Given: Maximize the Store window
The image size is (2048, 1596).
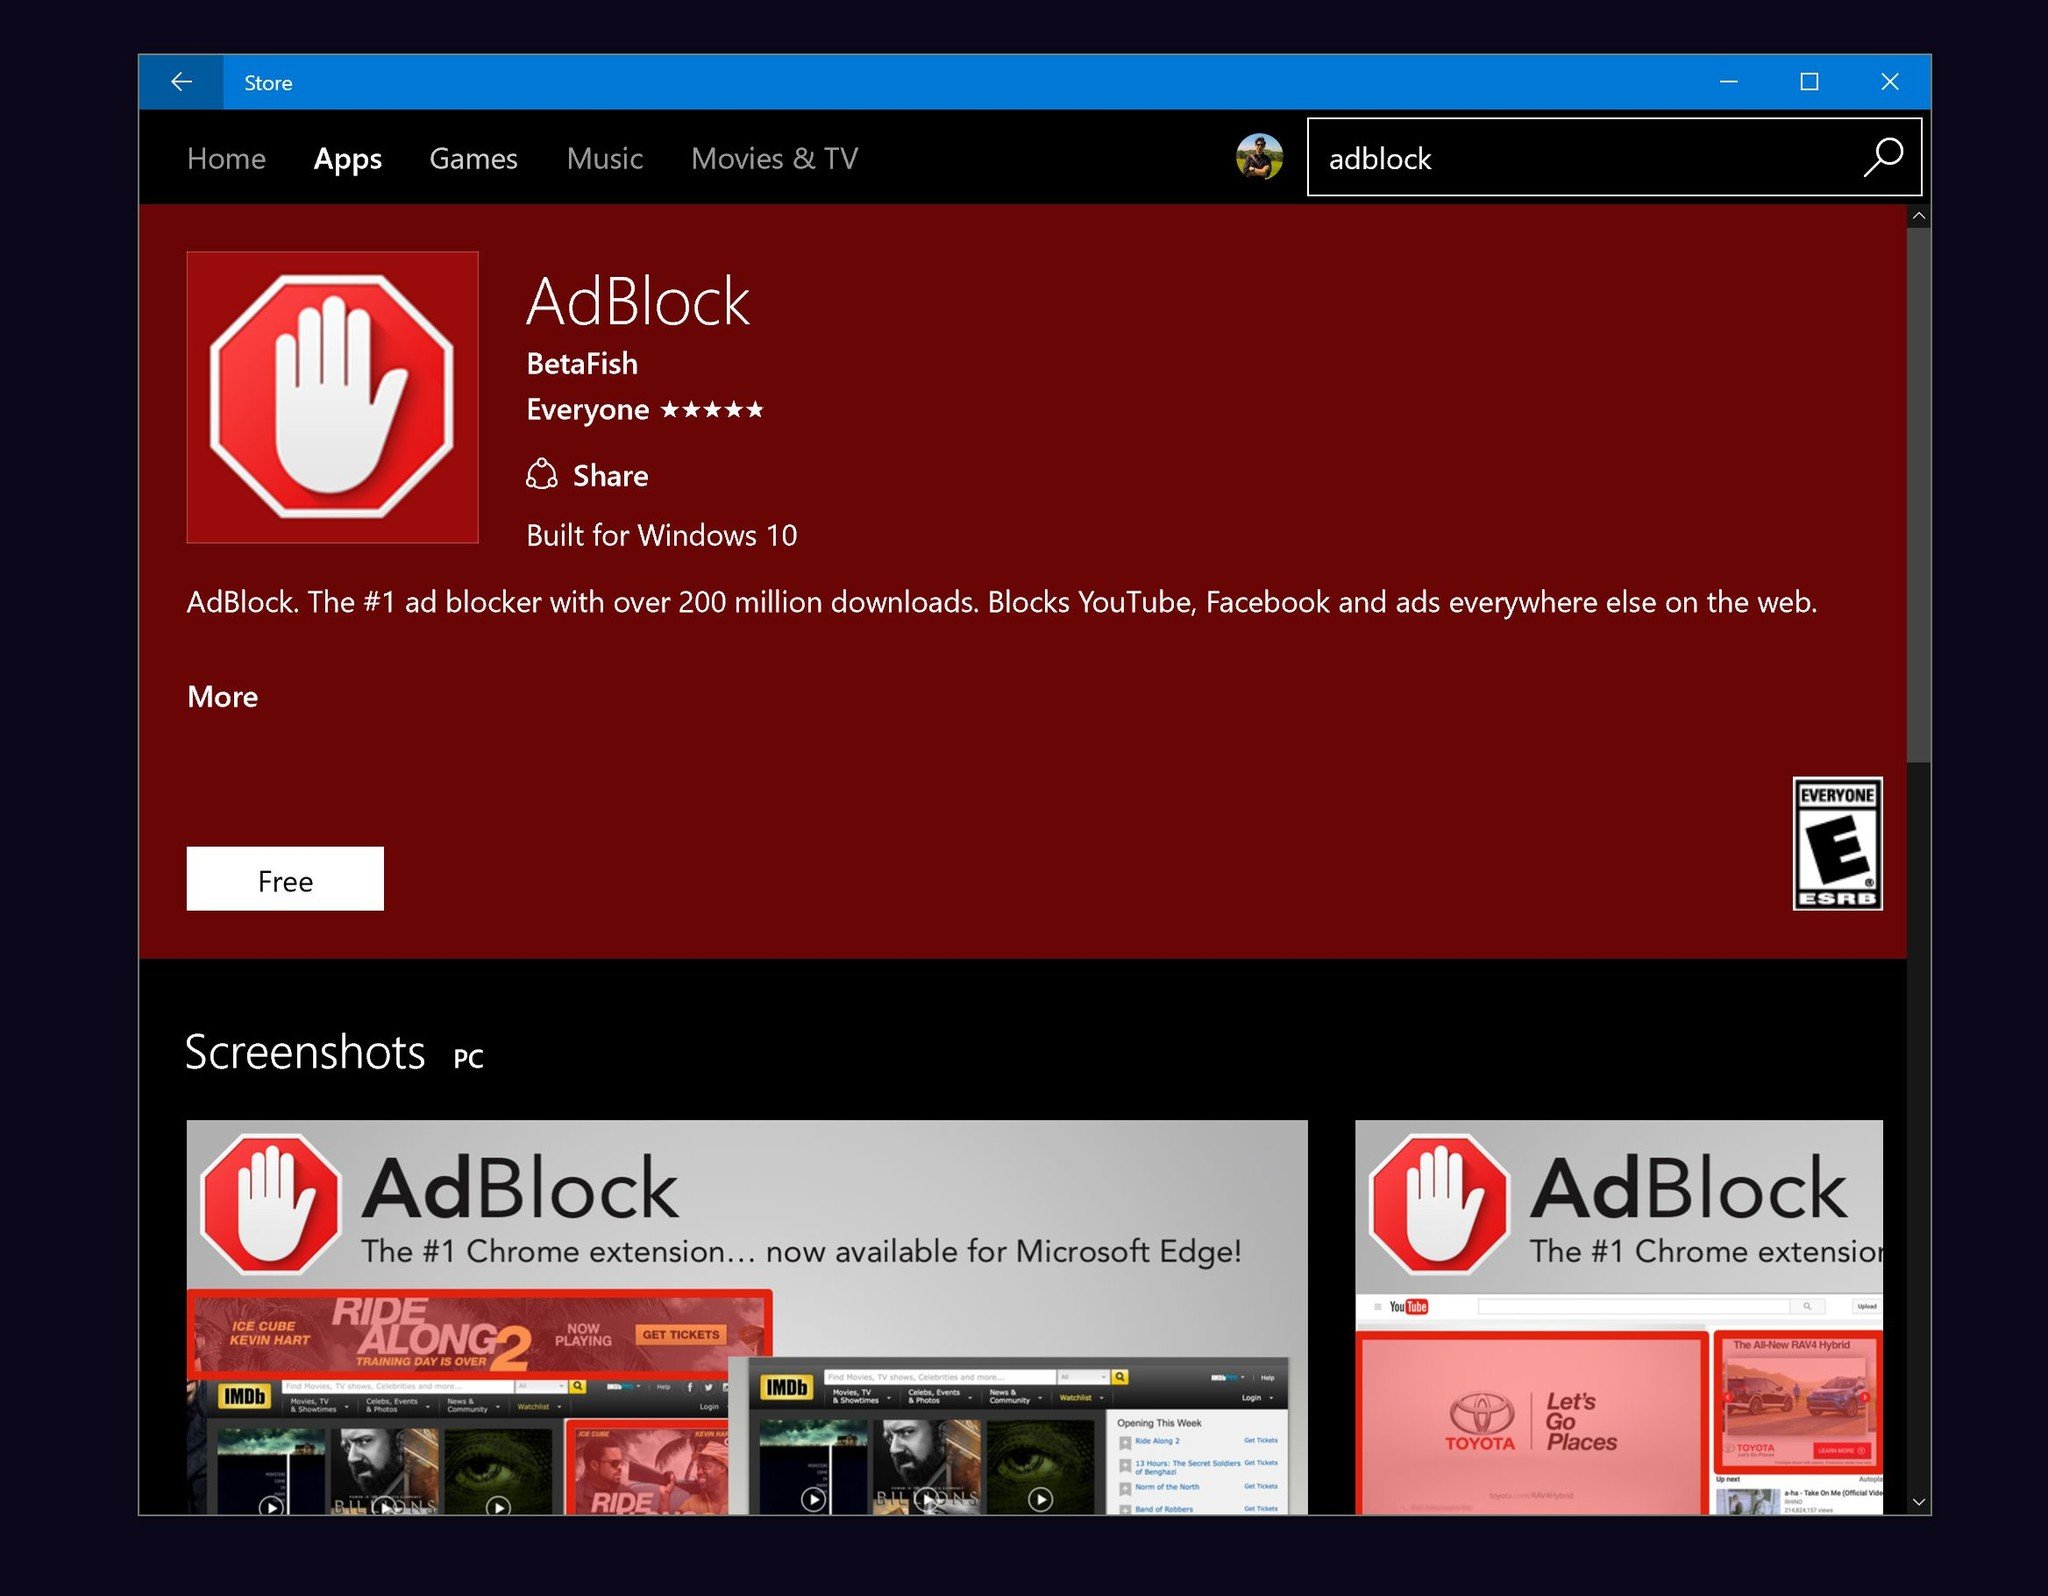Looking at the screenshot, I should pyautogui.click(x=1809, y=82).
